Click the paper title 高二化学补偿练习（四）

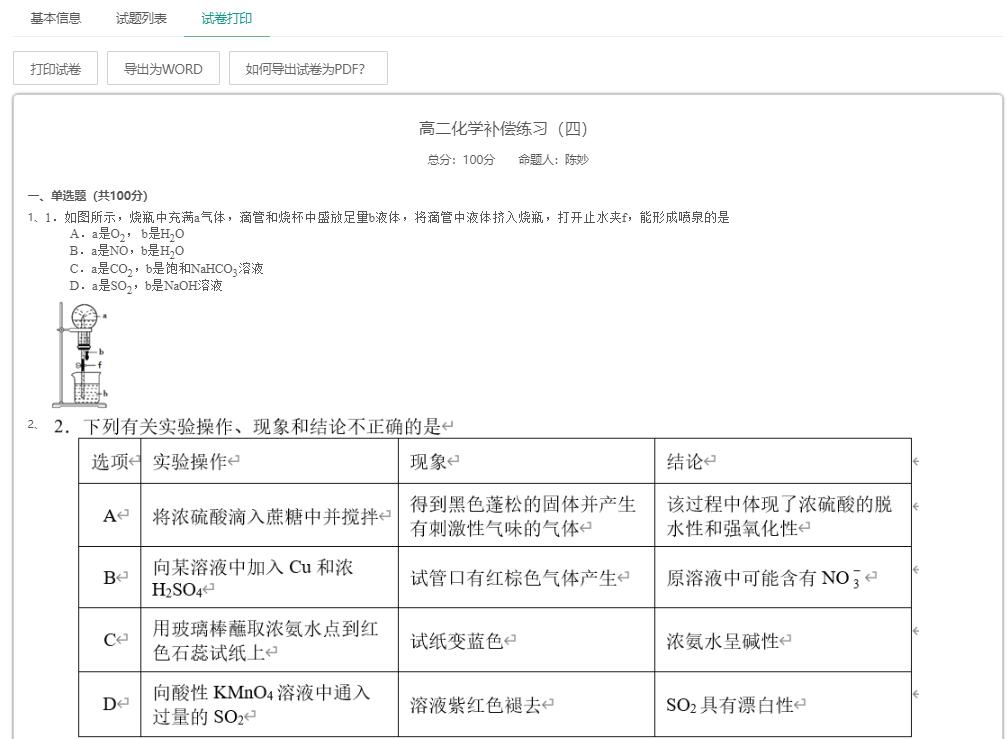[503, 129]
